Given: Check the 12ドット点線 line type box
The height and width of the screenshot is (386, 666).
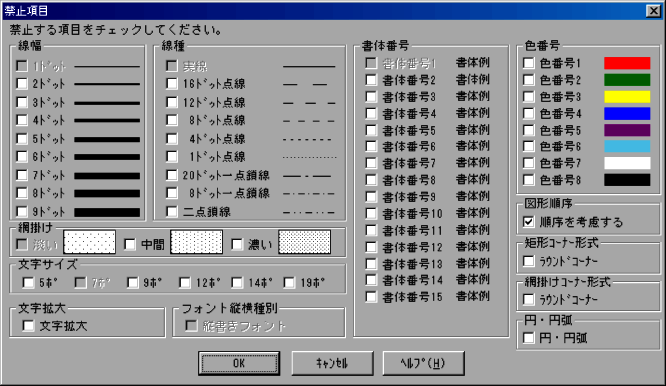Looking at the screenshot, I should tap(172, 102).
